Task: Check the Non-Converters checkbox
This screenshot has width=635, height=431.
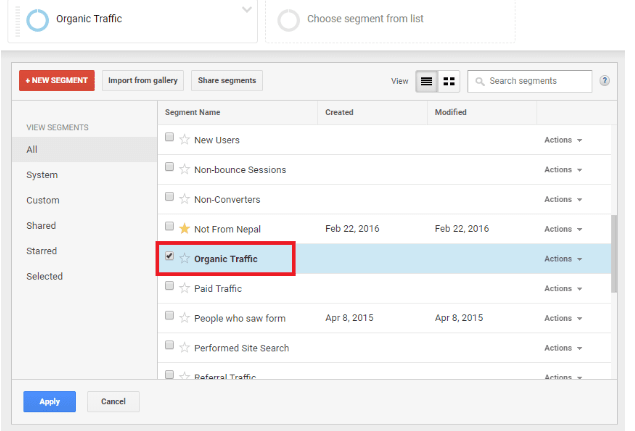Action: click(169, 197)
